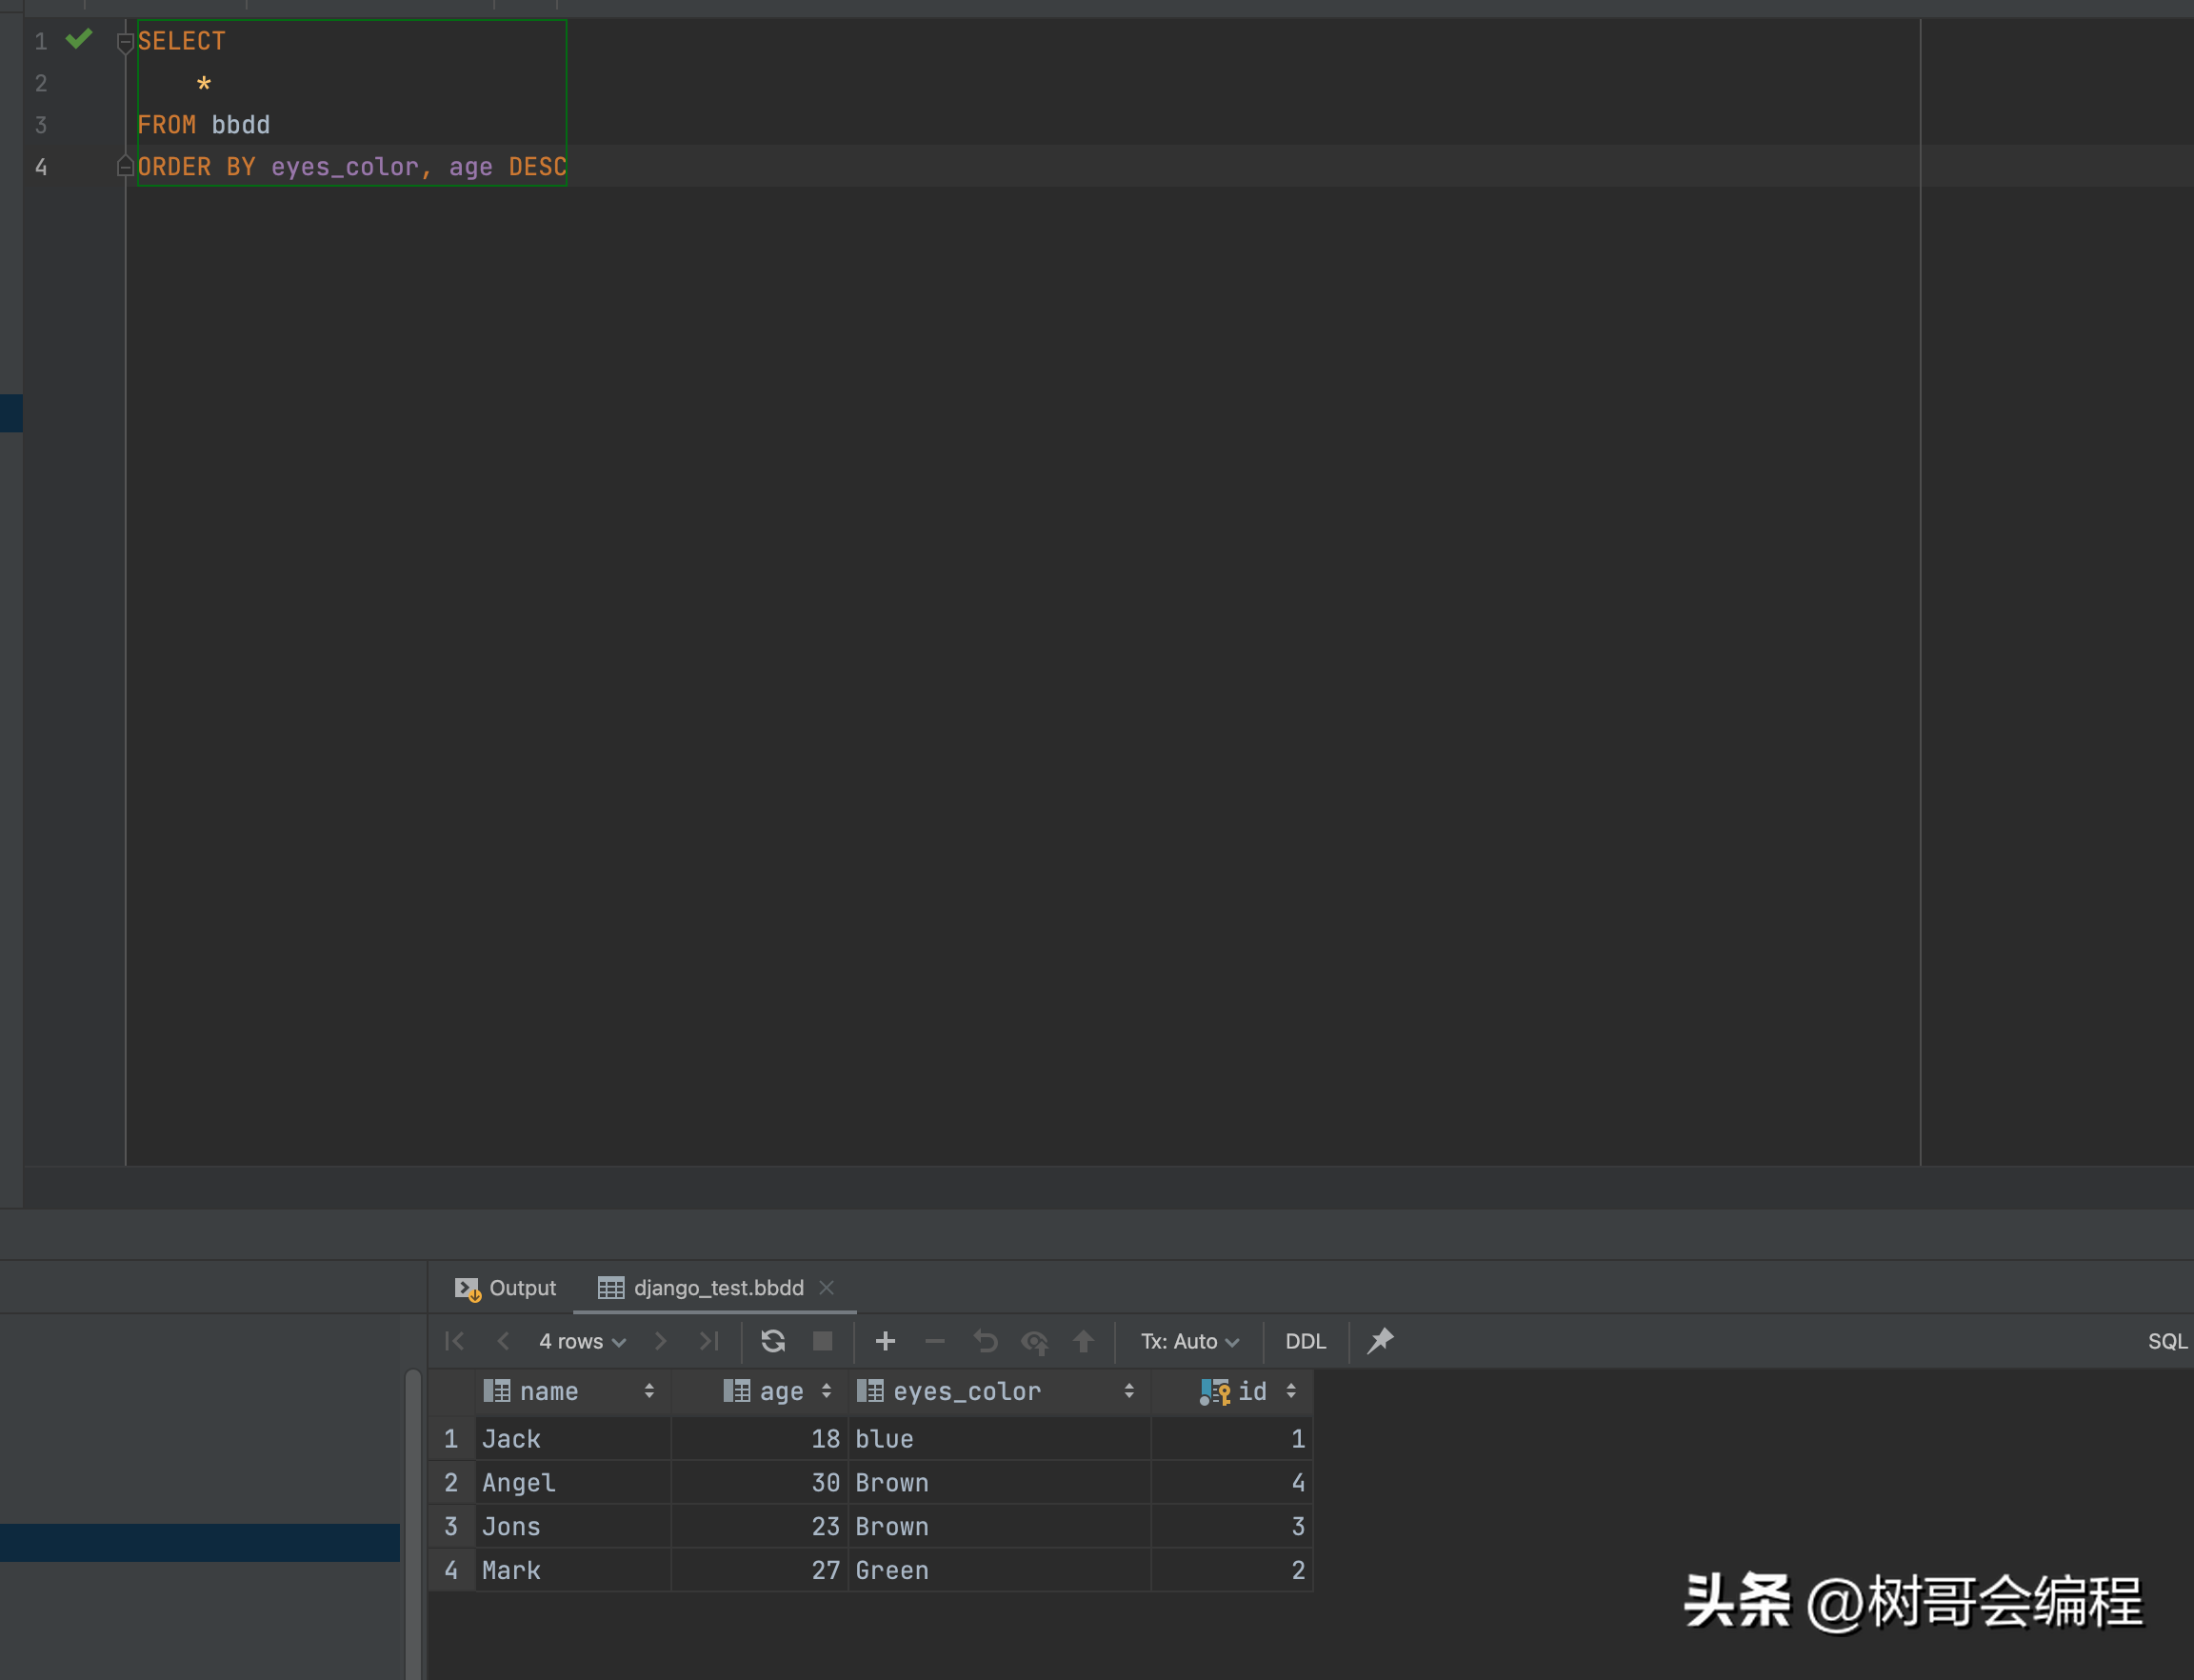Collapse the SELECT statement fold marker
Viewport: 2194px width, 1680px height.
[125, 42]
